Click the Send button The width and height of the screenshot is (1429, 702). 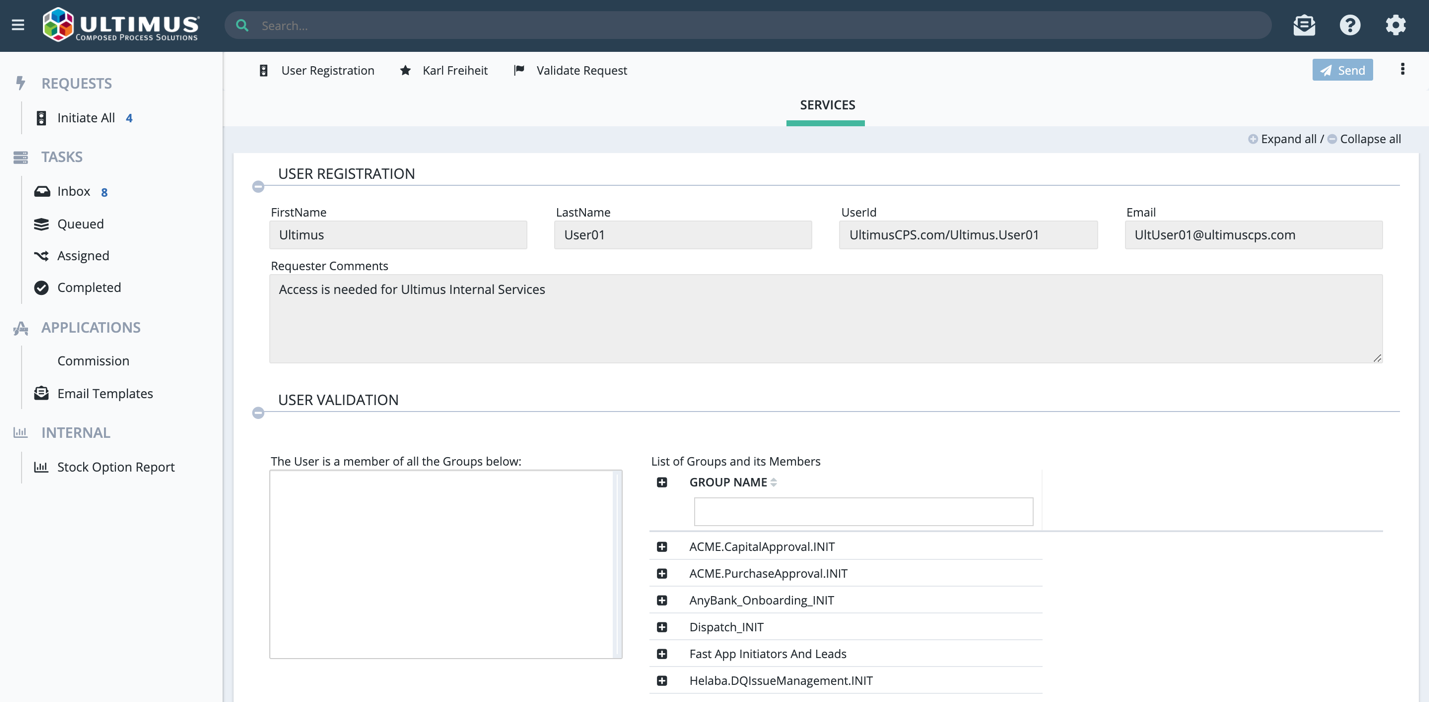coord(1342,70)
